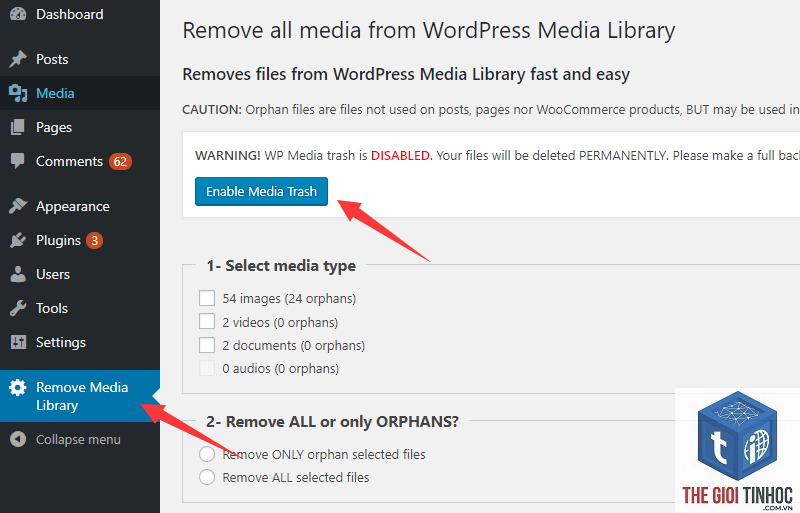800x513 pixels.
Task: Check the 2 videos checkbox
Action: [x=207, y=322]
